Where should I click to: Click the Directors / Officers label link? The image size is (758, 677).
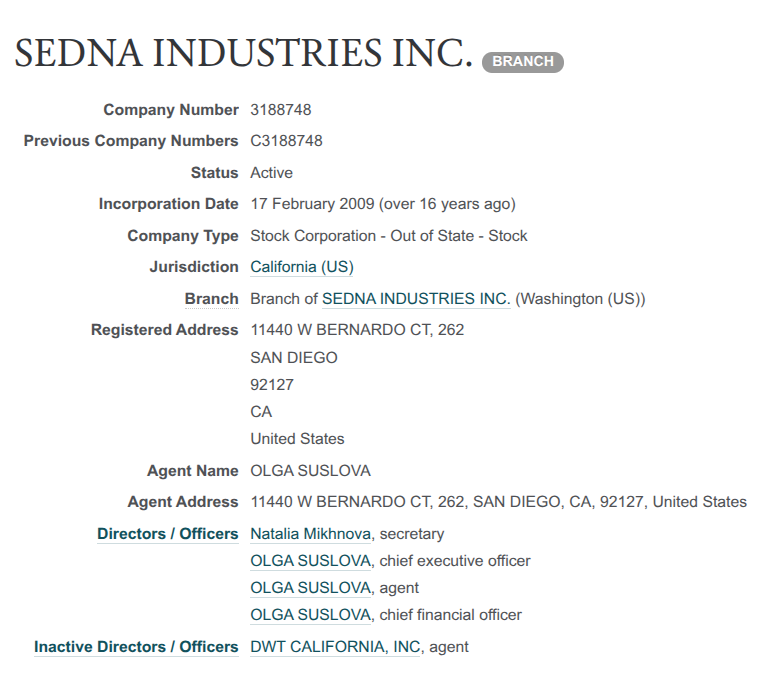pyautogui.click(x=167, y=534)
